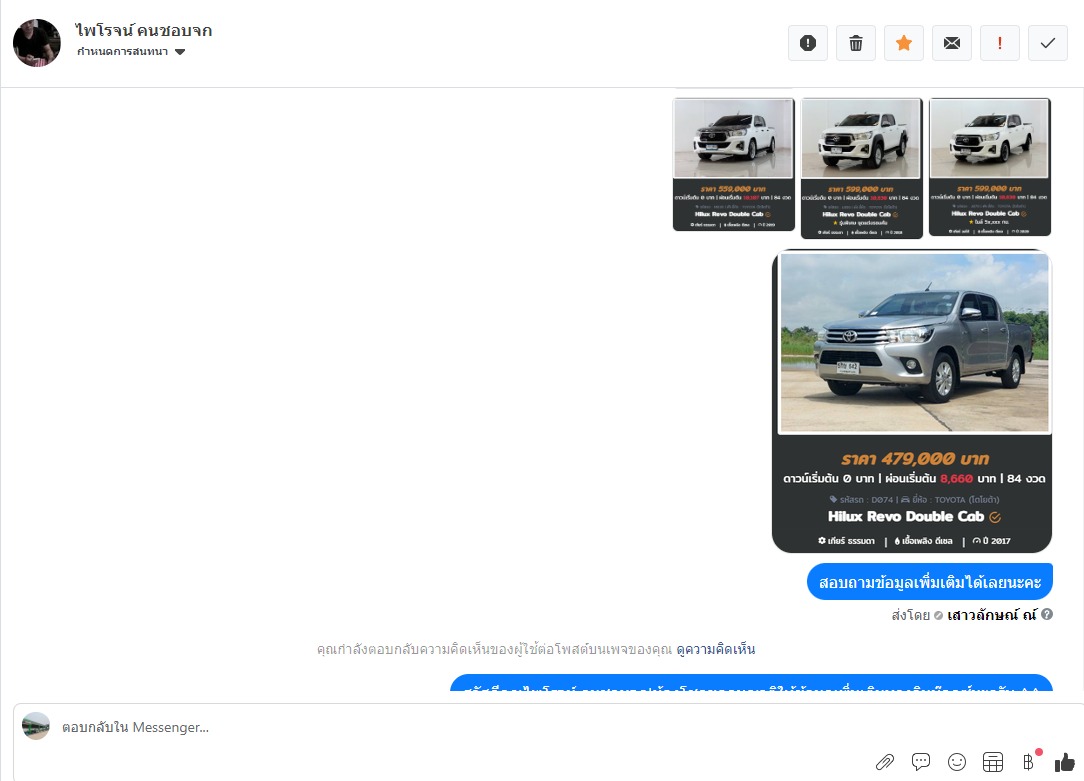This screenshot has width=1084, height=781.
Task: Mark the conversation done with the checkmark
Action: click(x=1048, y=43)
